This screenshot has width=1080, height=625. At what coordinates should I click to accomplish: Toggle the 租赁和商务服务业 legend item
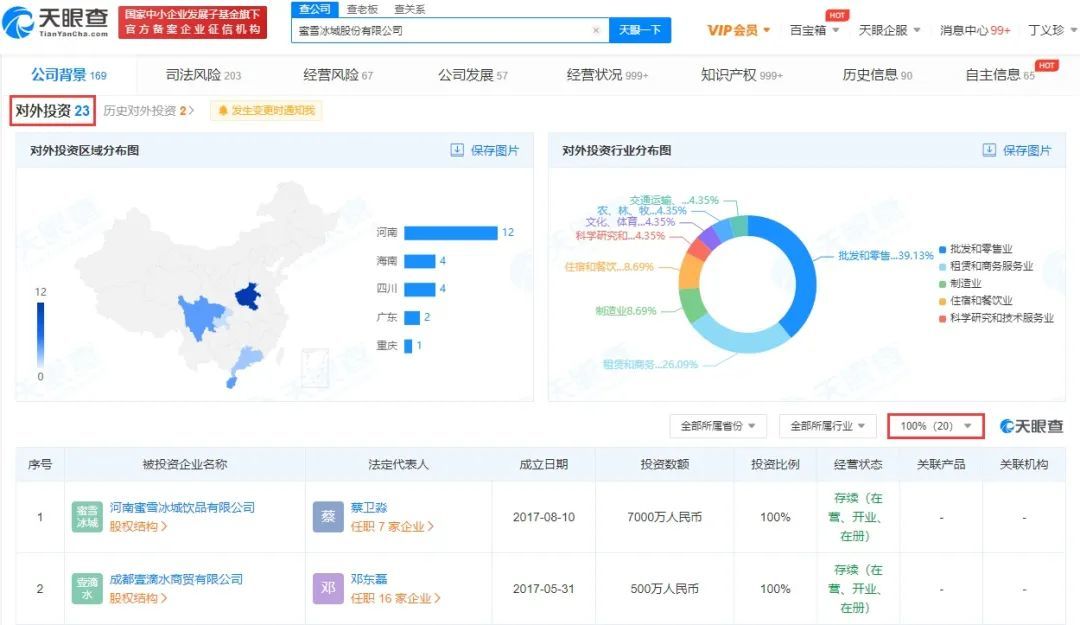pyautogui.click(x=986, y=266)
